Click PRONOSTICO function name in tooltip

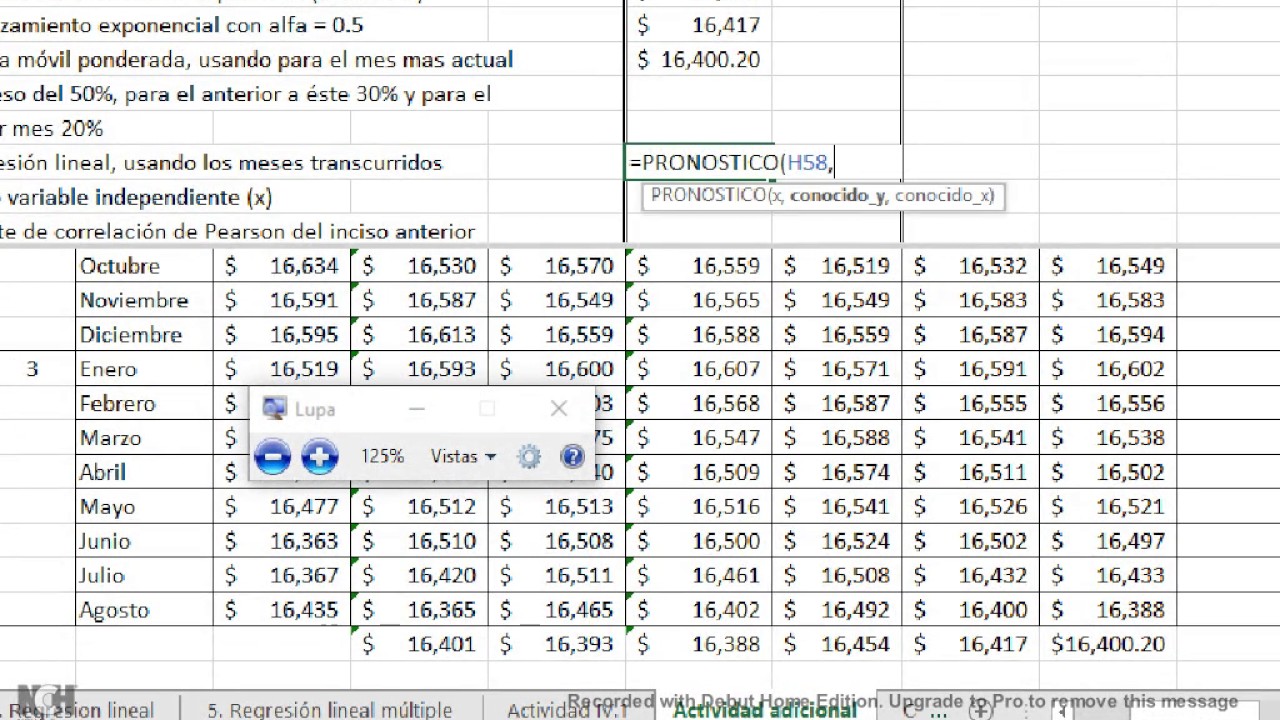707,196
